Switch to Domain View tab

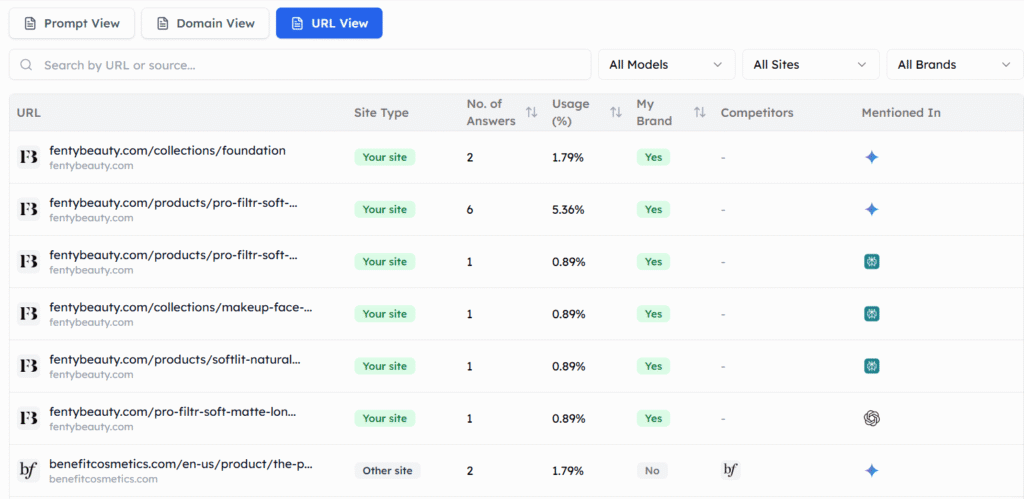point(205,24)
